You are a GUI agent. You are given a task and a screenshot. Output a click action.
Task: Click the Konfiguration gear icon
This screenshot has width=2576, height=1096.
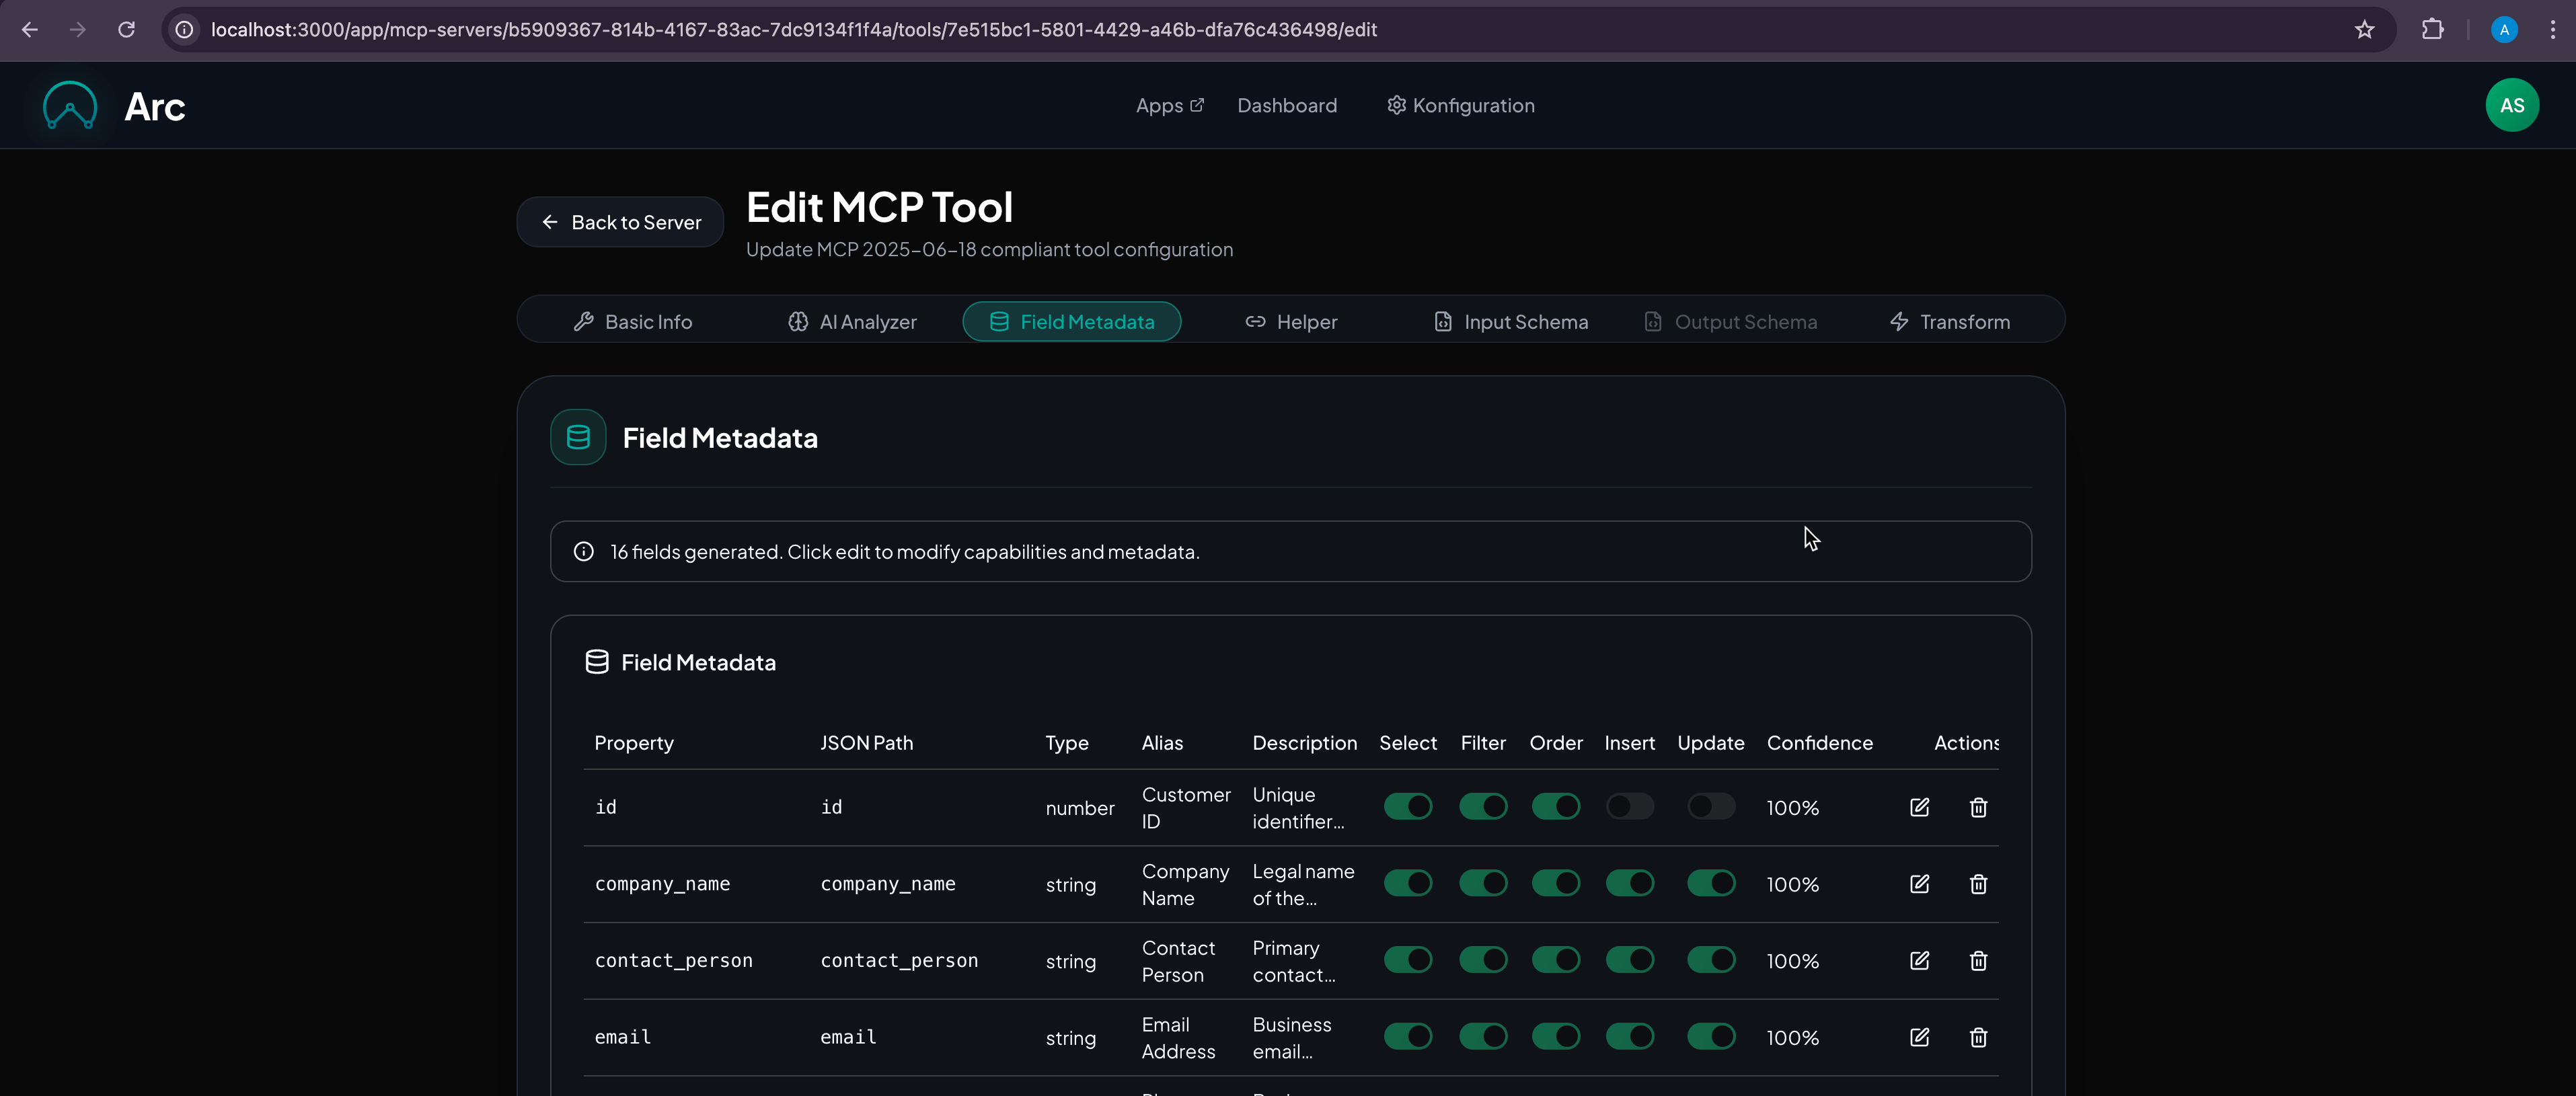point(1396,105)
